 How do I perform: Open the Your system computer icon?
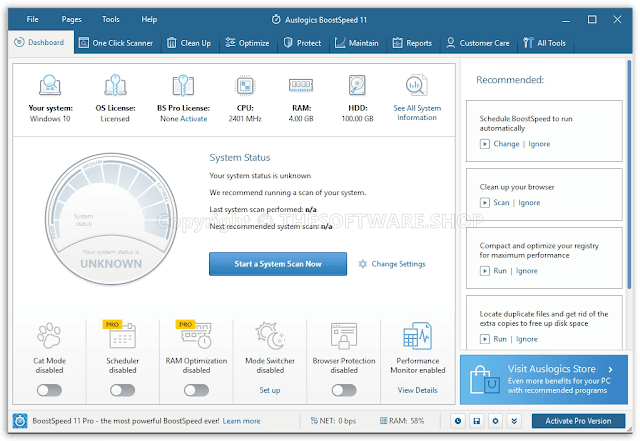coord(50,85)
